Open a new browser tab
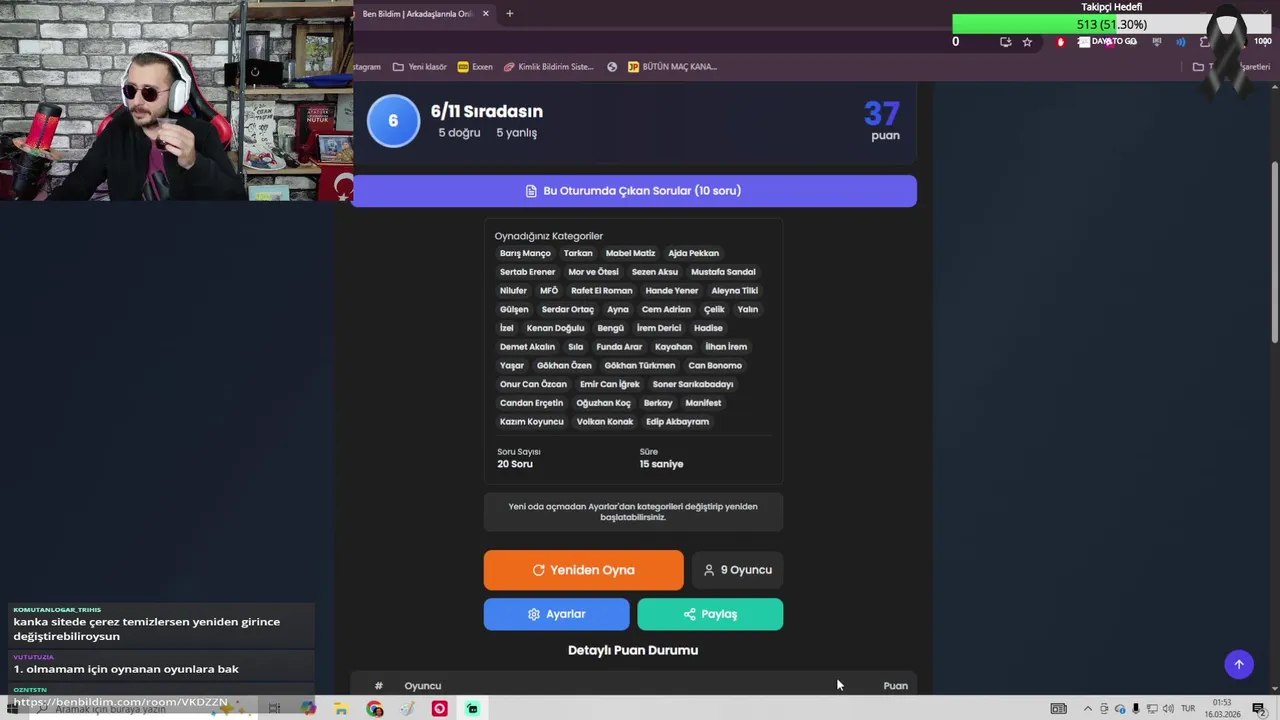 click(509, 14)
